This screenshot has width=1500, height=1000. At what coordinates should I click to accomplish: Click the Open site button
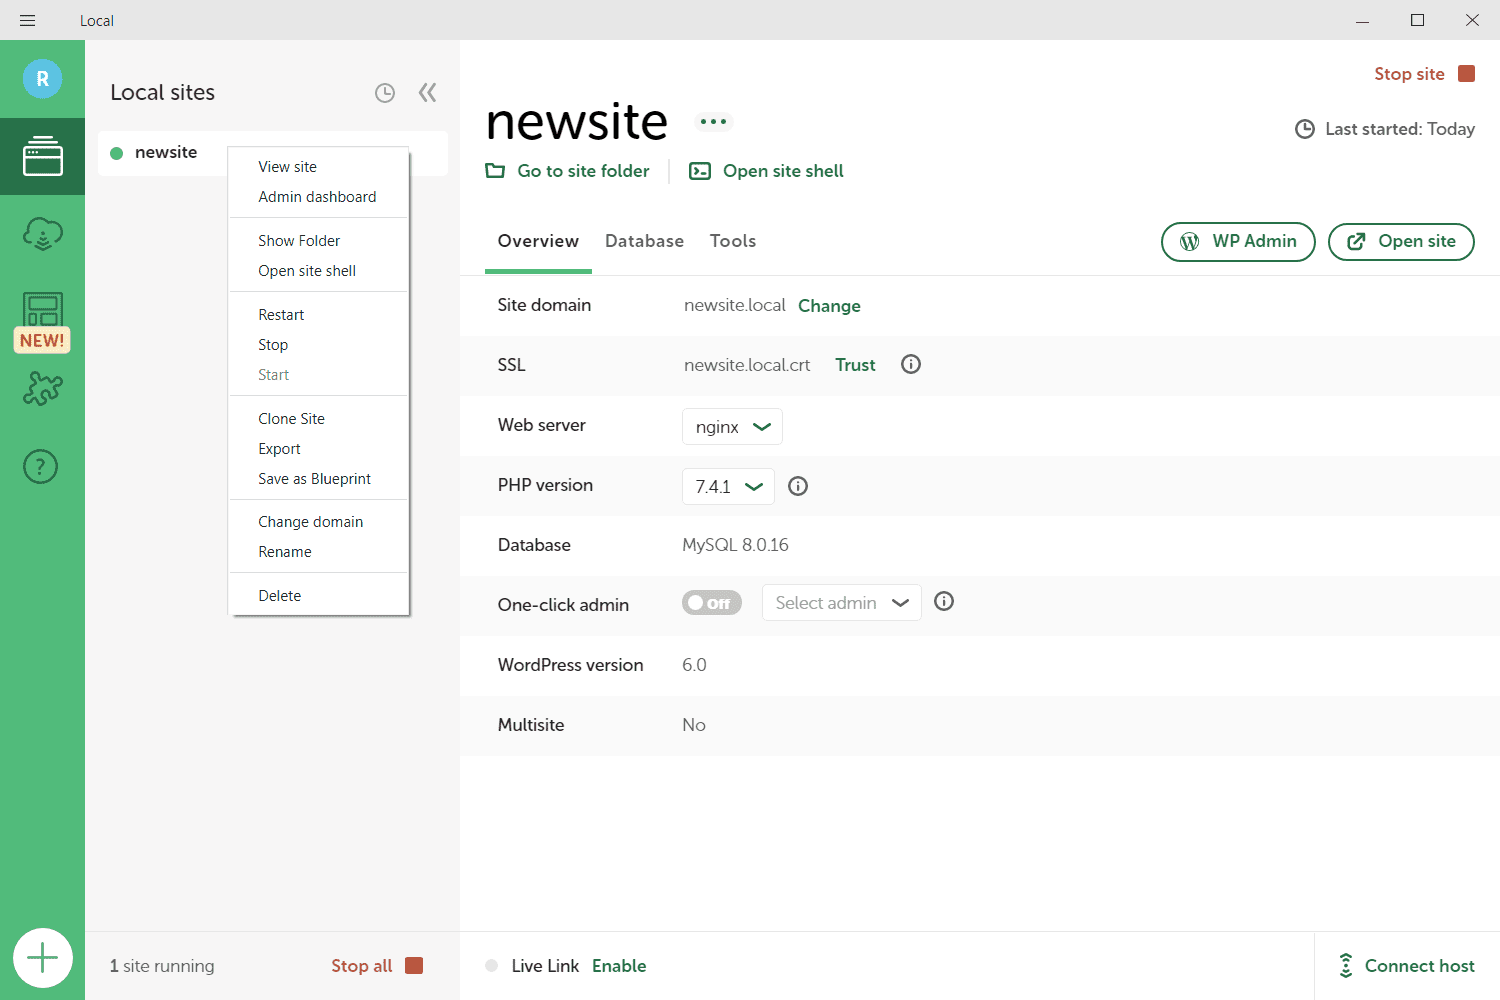coord(1401,242)
